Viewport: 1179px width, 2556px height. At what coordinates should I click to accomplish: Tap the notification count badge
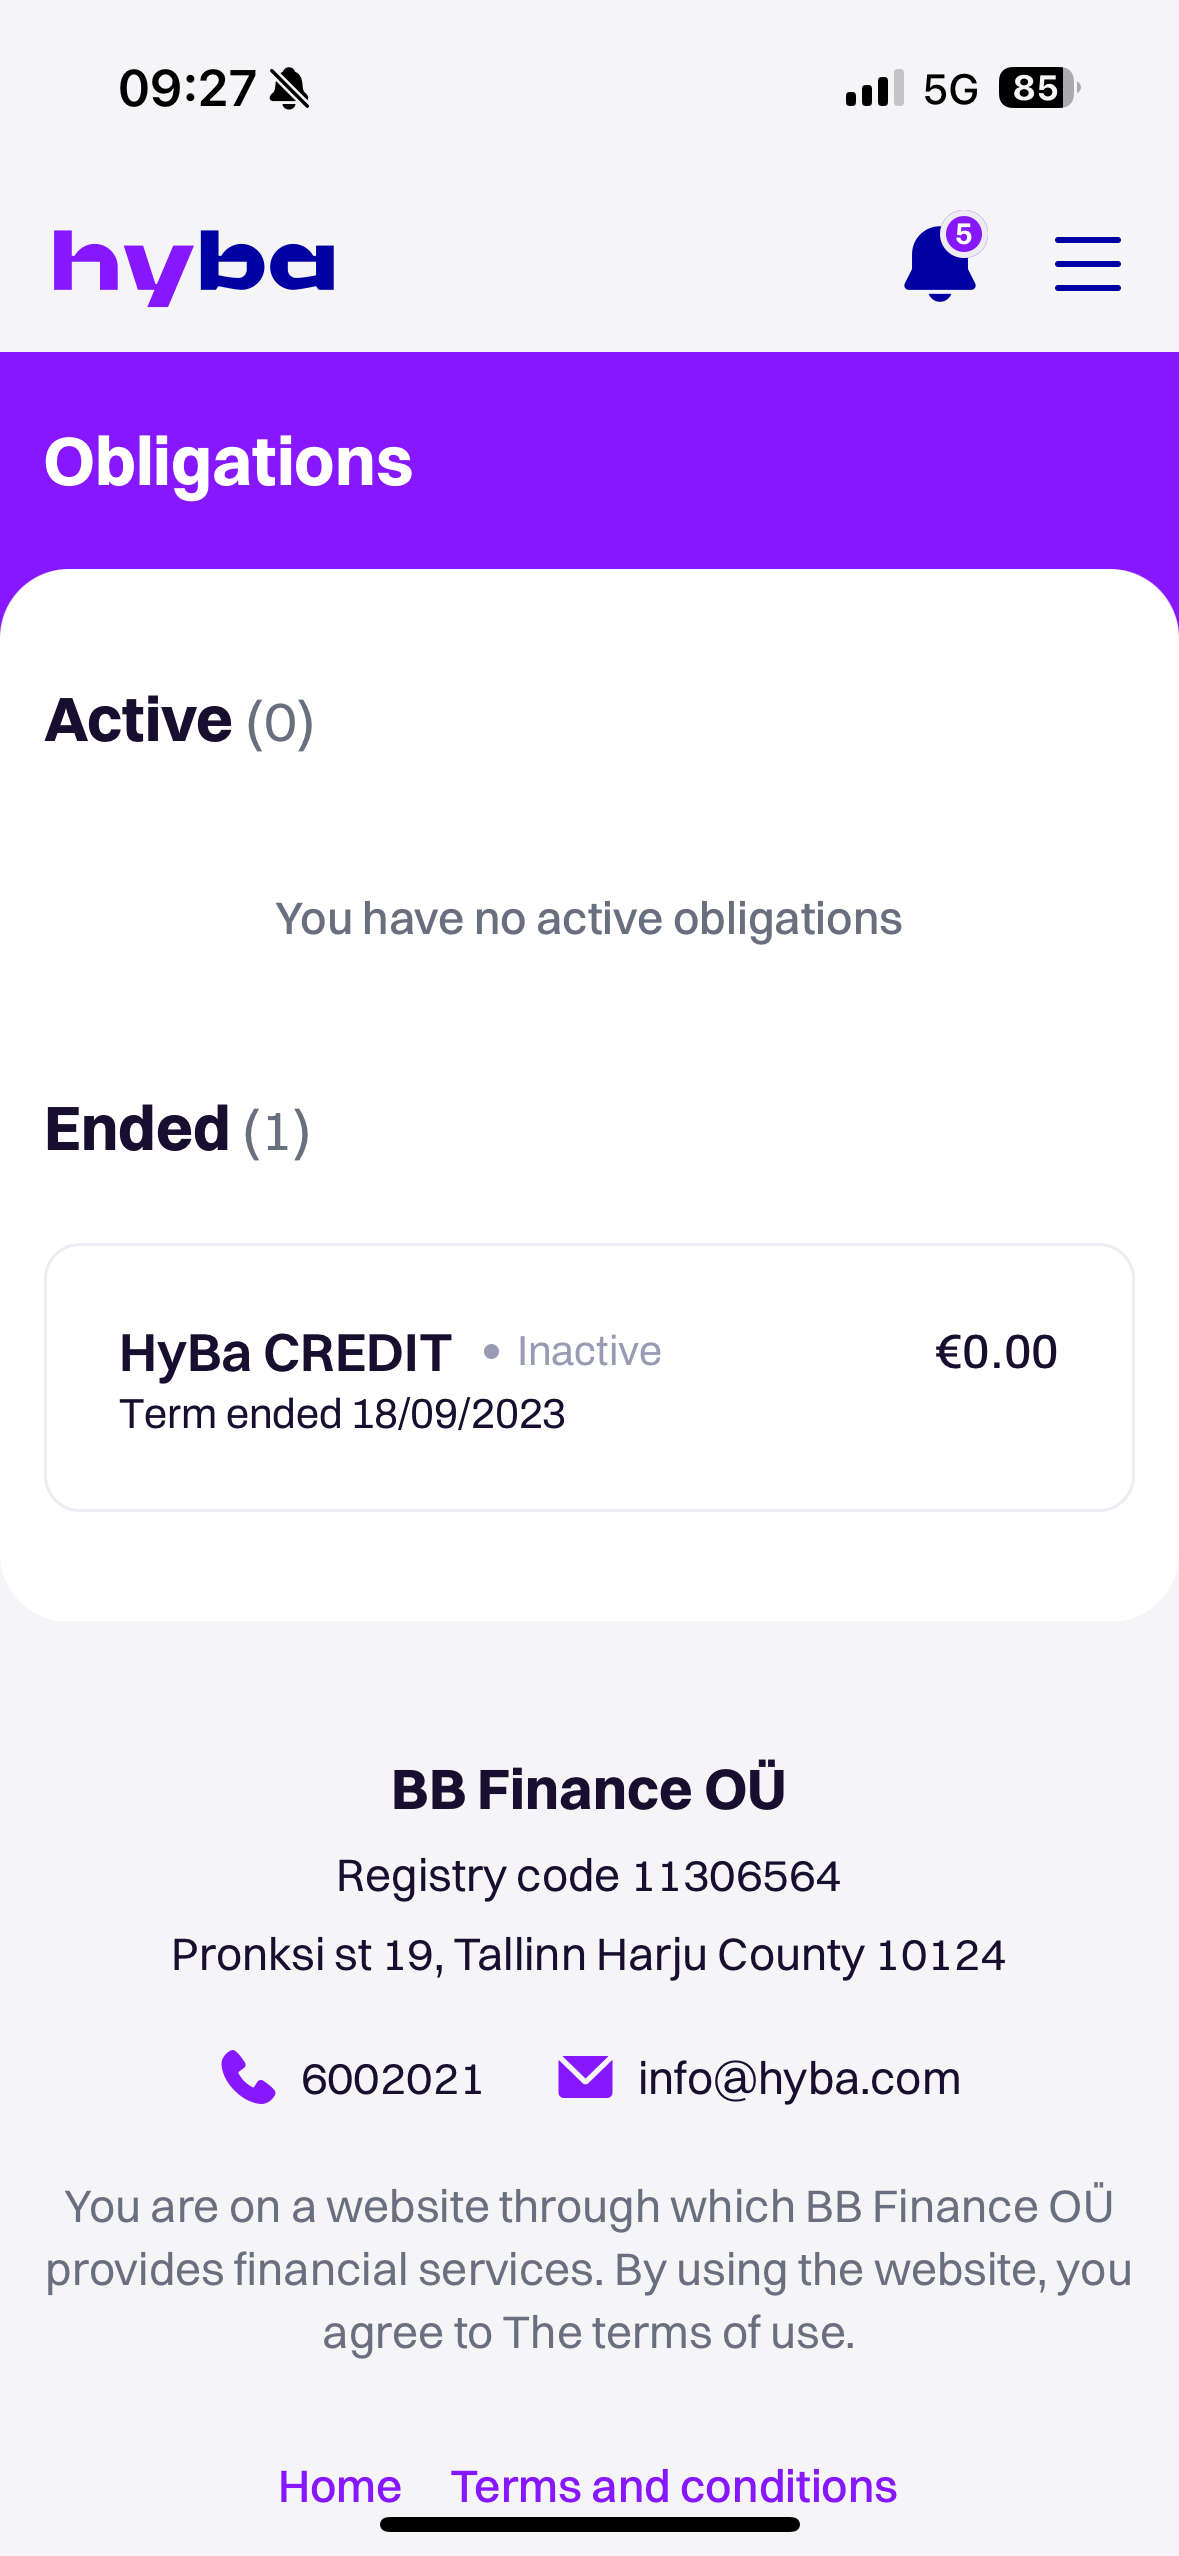coord(964,235)
